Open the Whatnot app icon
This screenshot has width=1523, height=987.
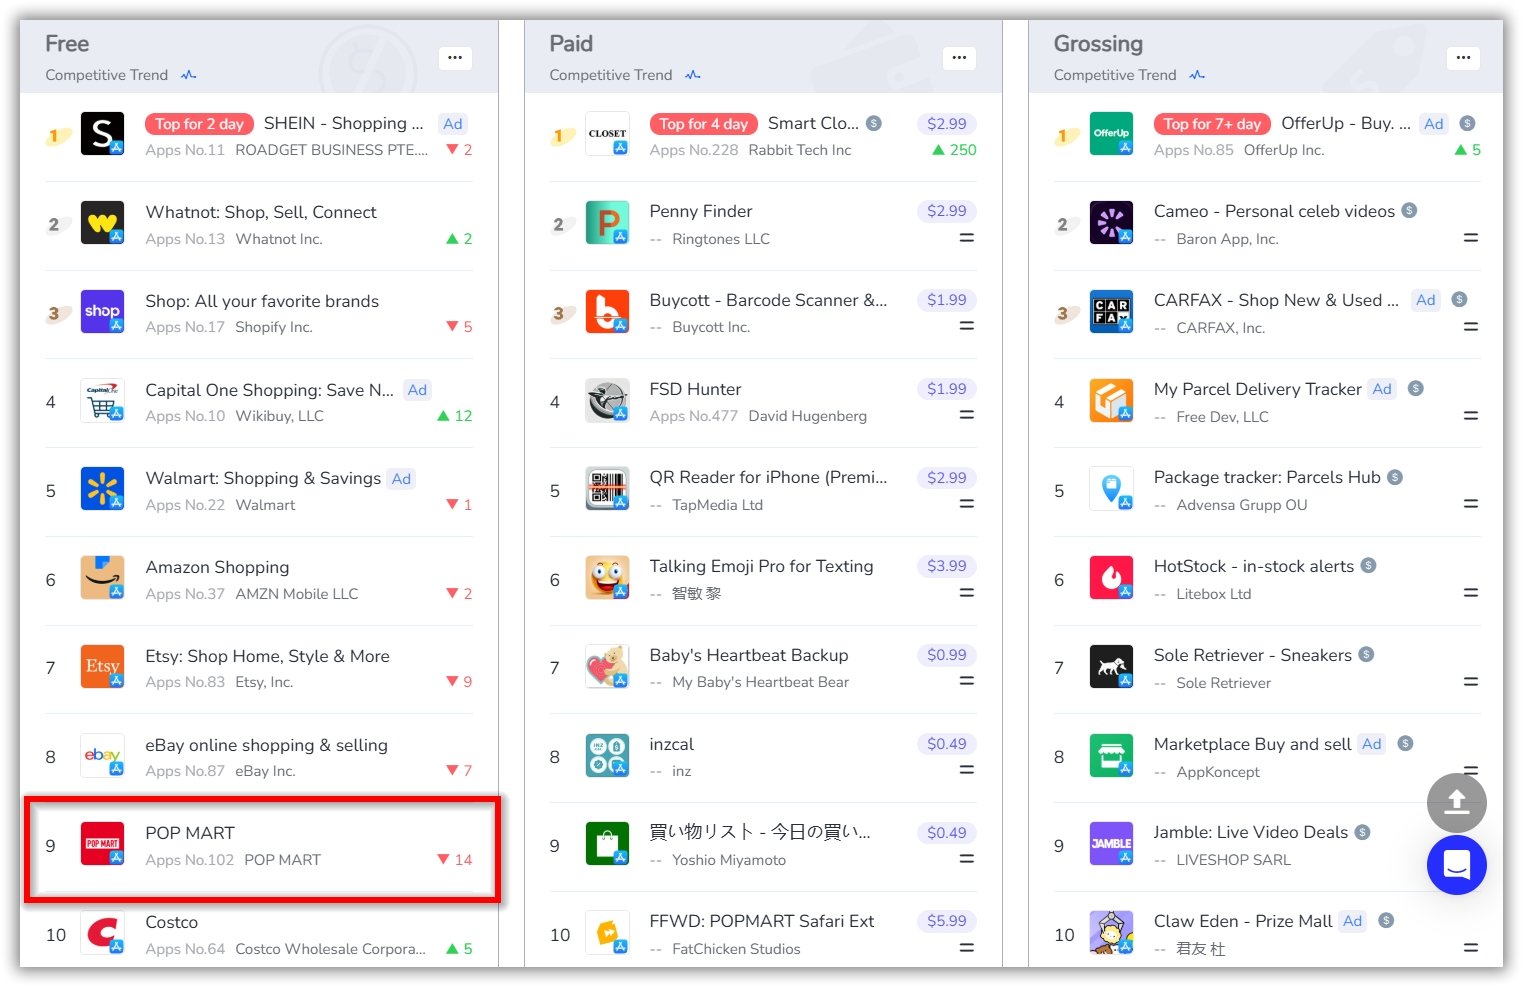102,223
